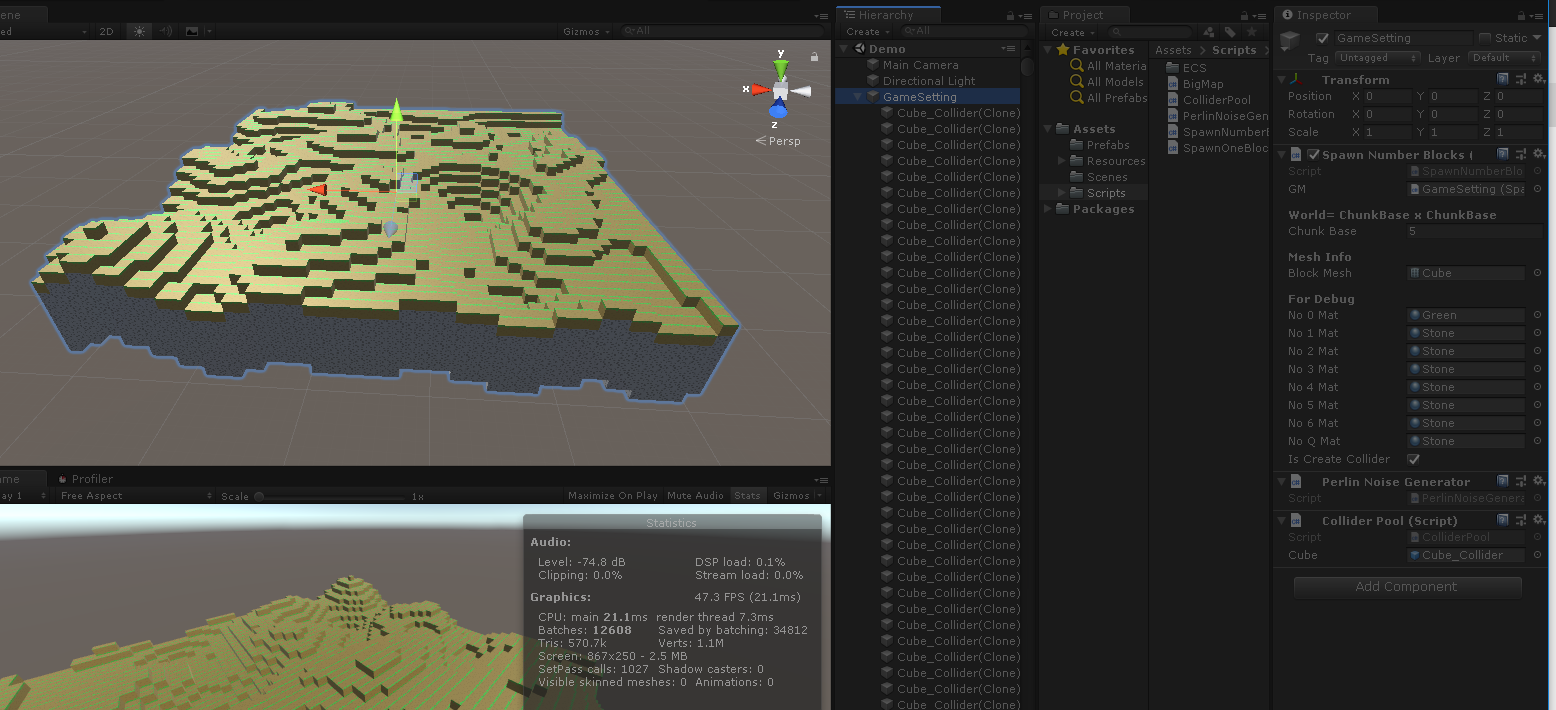This screenshot has height=710, width=1556.
Task: Click Search by Type icon in Project
Action: pos(1210,32)
